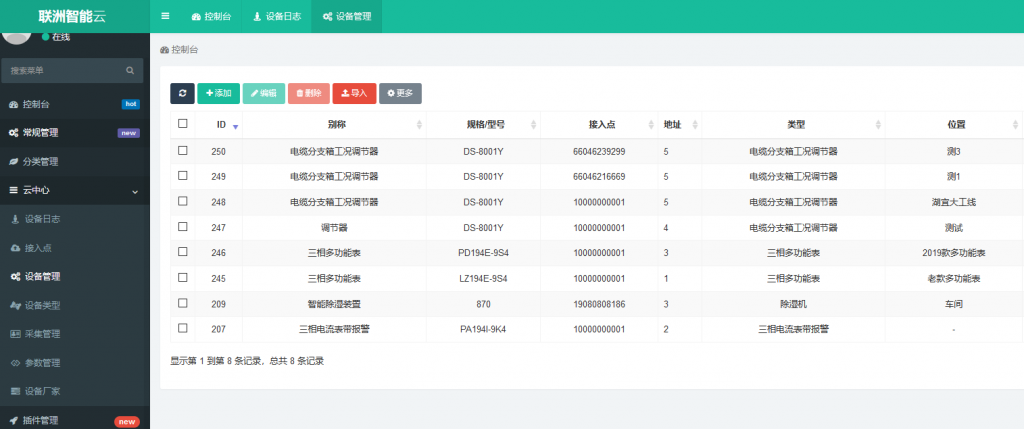Select the checkbox for row ID 250

(x=182, y=151)
